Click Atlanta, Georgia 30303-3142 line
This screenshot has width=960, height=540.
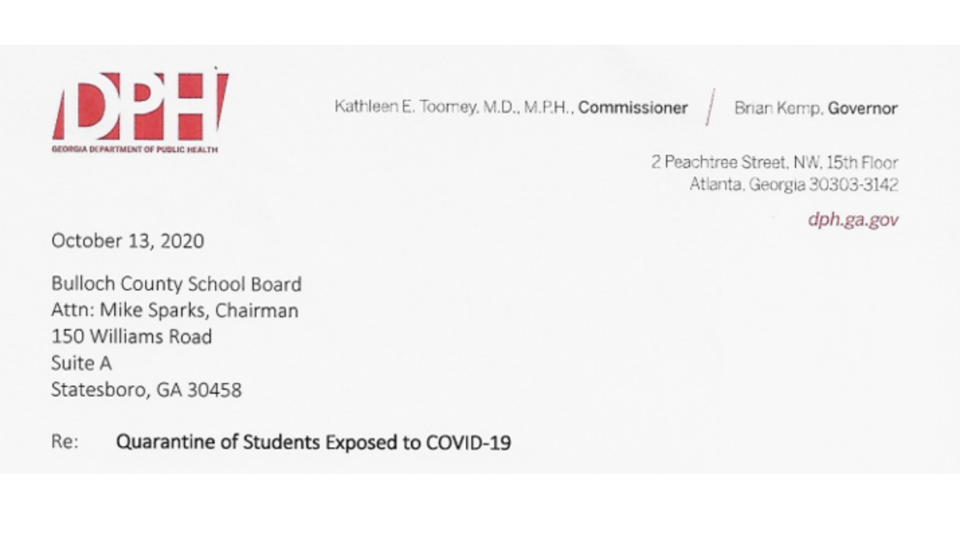(794, 184)
